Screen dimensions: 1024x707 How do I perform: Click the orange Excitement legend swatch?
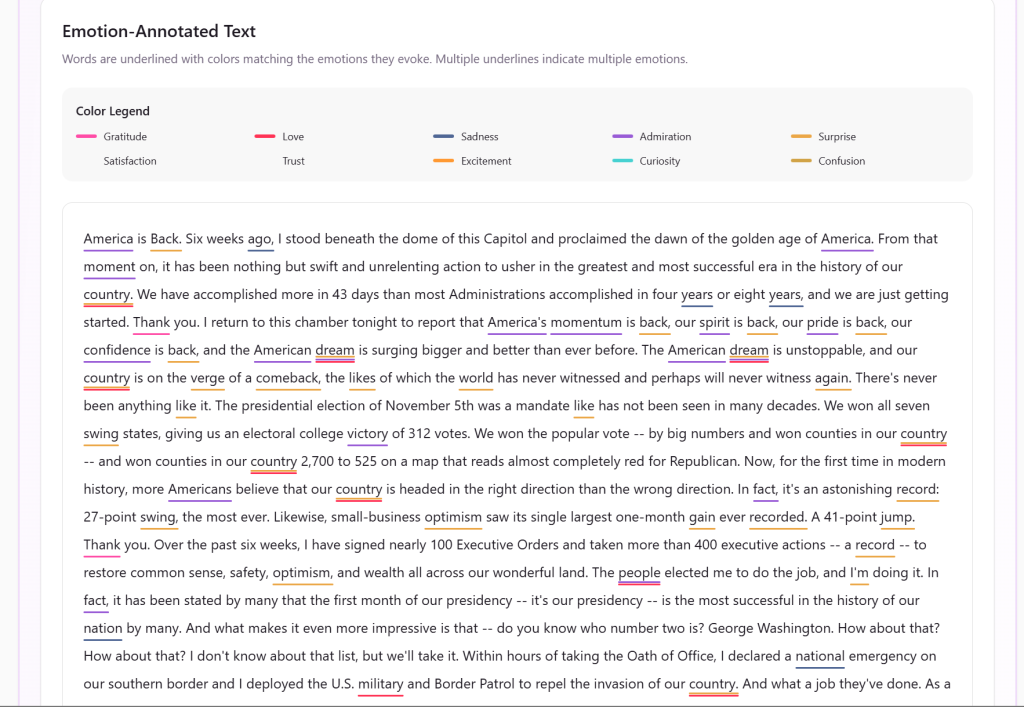pos(443,160)
